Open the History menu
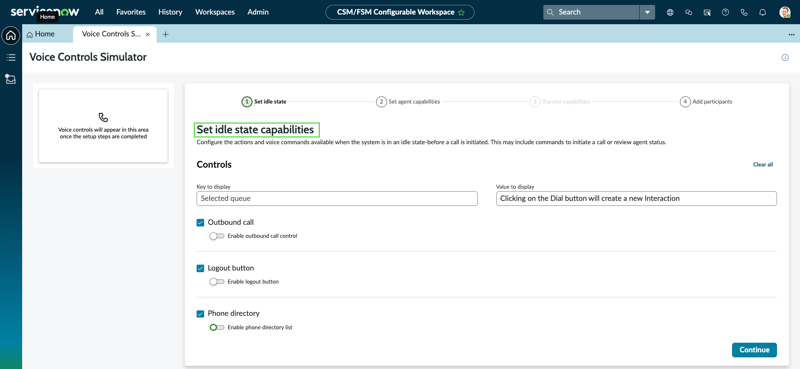Image resolution: width=800 pixels, height=369 pixels. point(170,12)
